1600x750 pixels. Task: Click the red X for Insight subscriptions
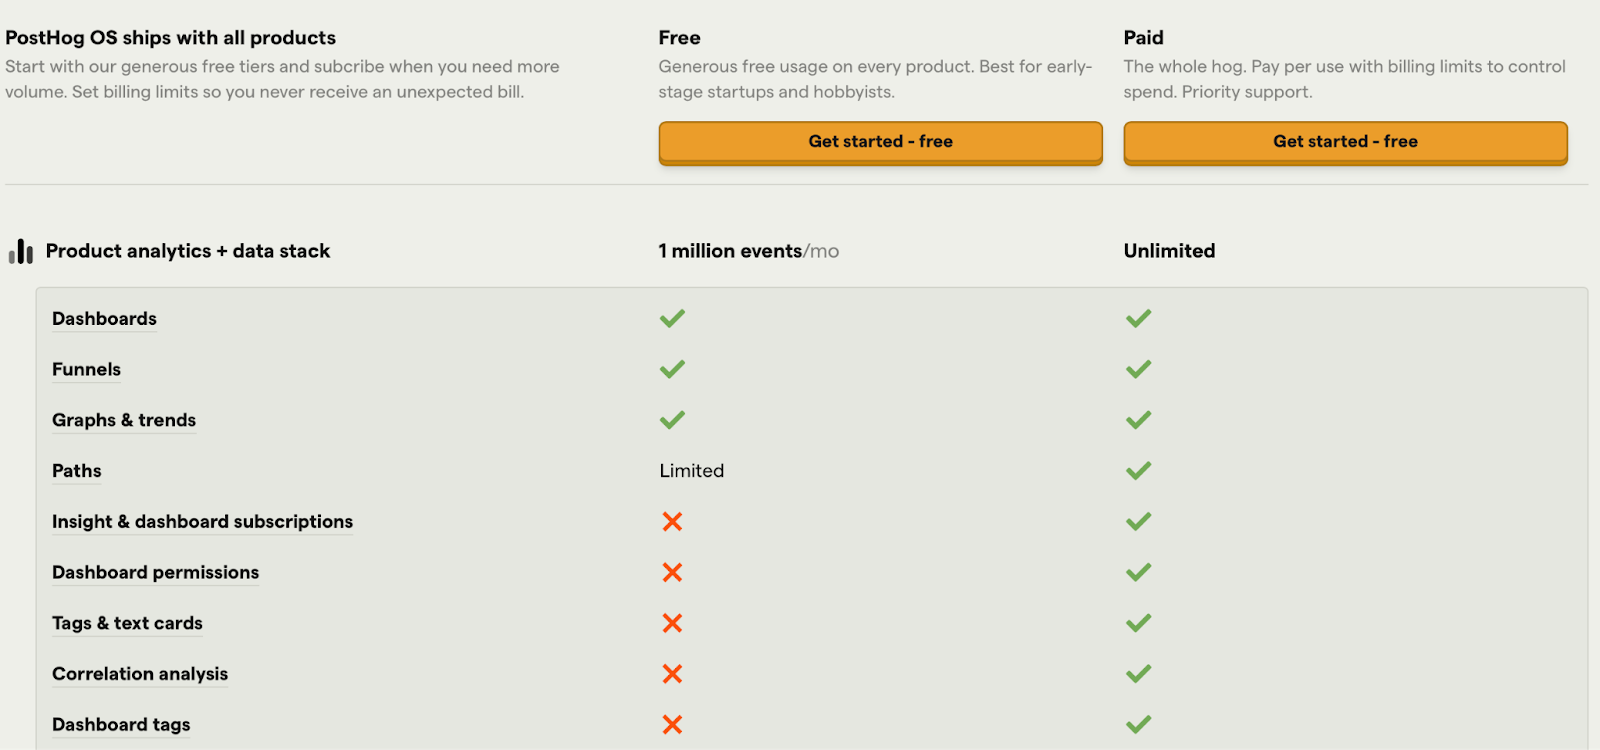click(x=672, y=522)
